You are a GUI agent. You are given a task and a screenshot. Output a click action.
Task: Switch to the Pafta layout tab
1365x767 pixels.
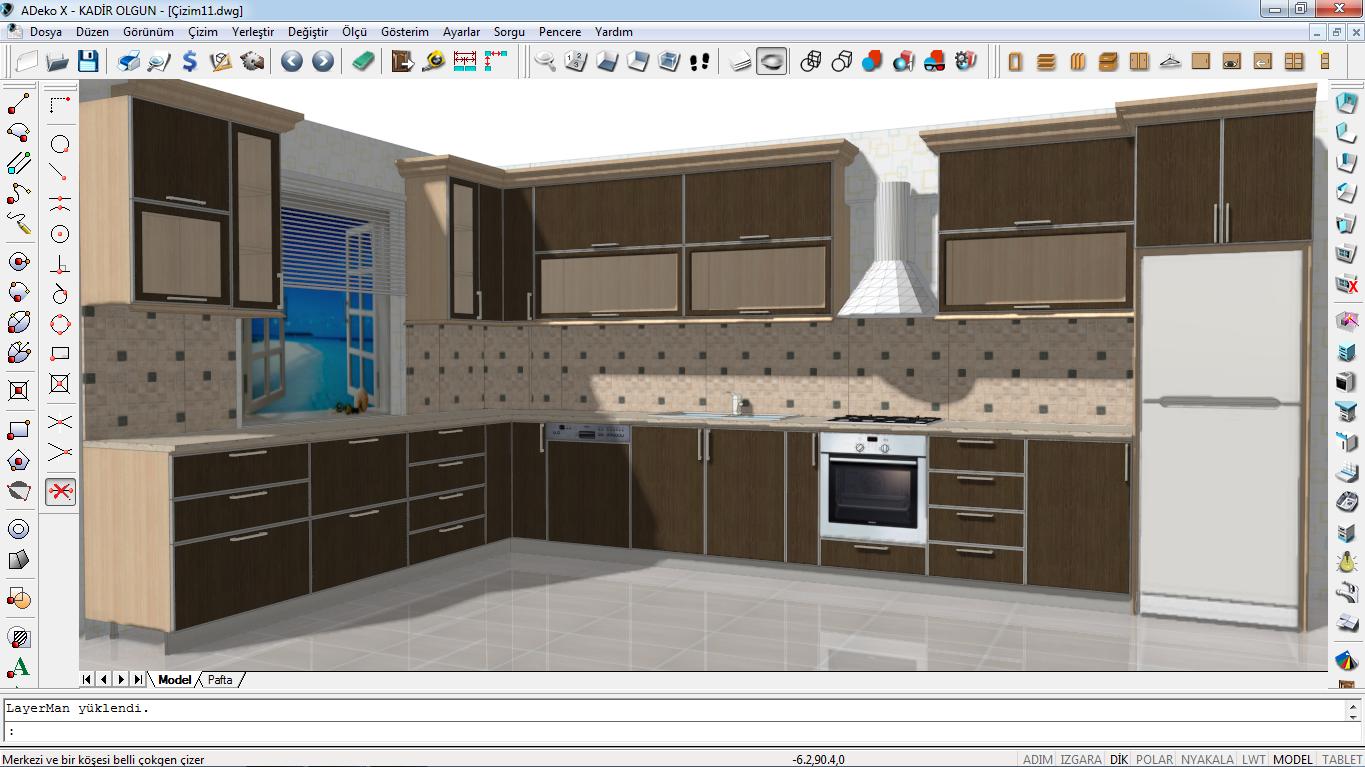(220, 680)
